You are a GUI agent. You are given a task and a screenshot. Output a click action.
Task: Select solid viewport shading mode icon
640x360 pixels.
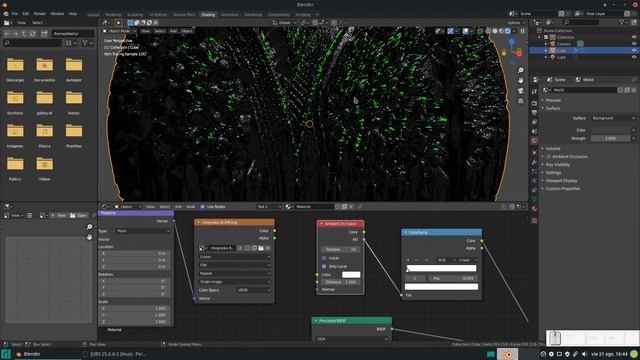(x=495, y=31)
